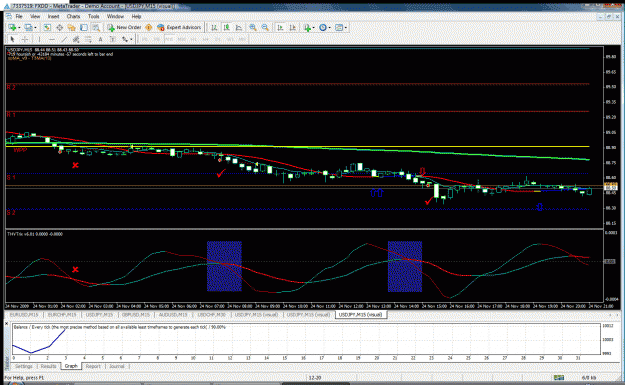Expand the chart templates dropdown
This screenshot has width=625, height=385.
[346, 28]
